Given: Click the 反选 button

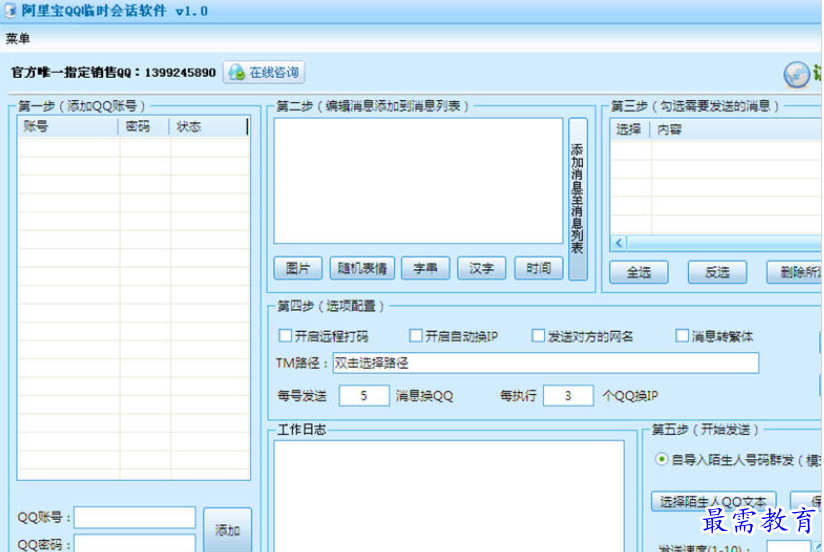Looking at the screenshot, I should click(717, 272).
